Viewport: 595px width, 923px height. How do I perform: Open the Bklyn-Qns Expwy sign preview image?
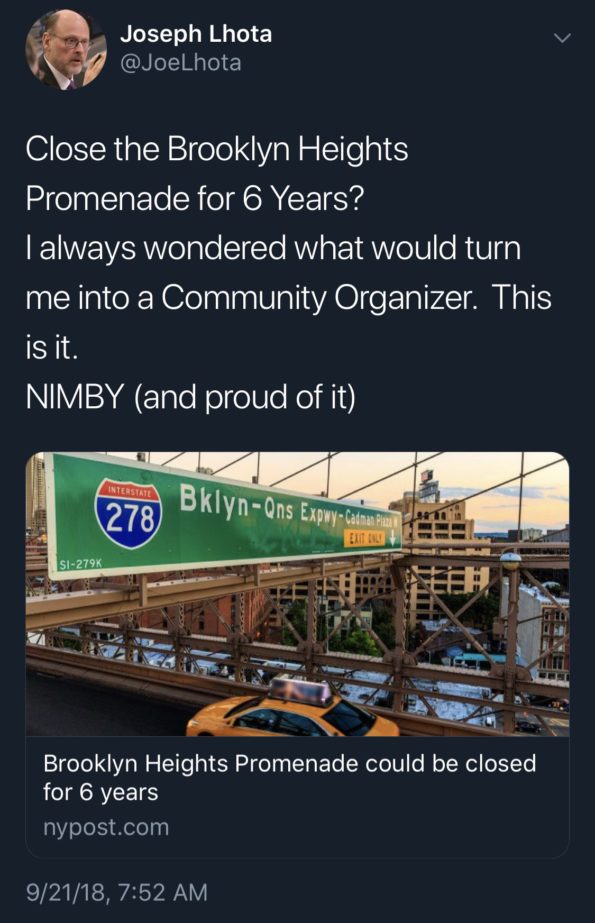point(297,594)
